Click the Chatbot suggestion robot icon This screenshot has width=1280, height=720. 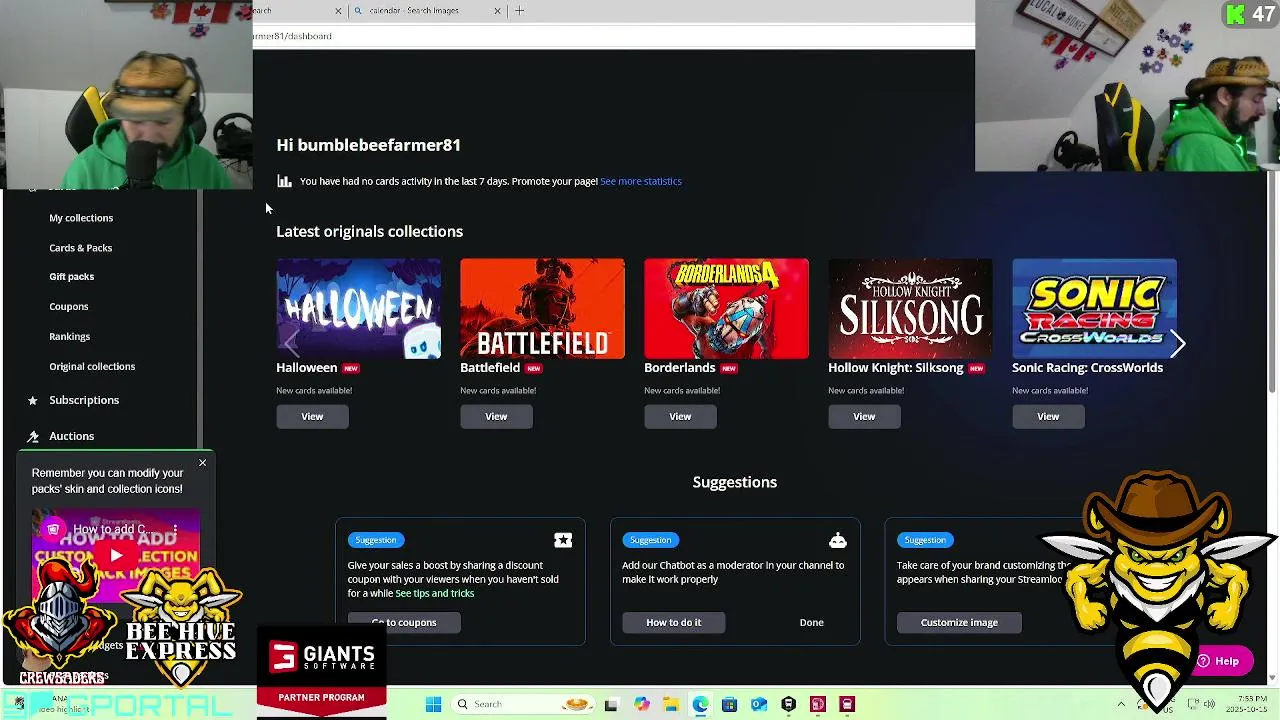(x=837, y=540)
